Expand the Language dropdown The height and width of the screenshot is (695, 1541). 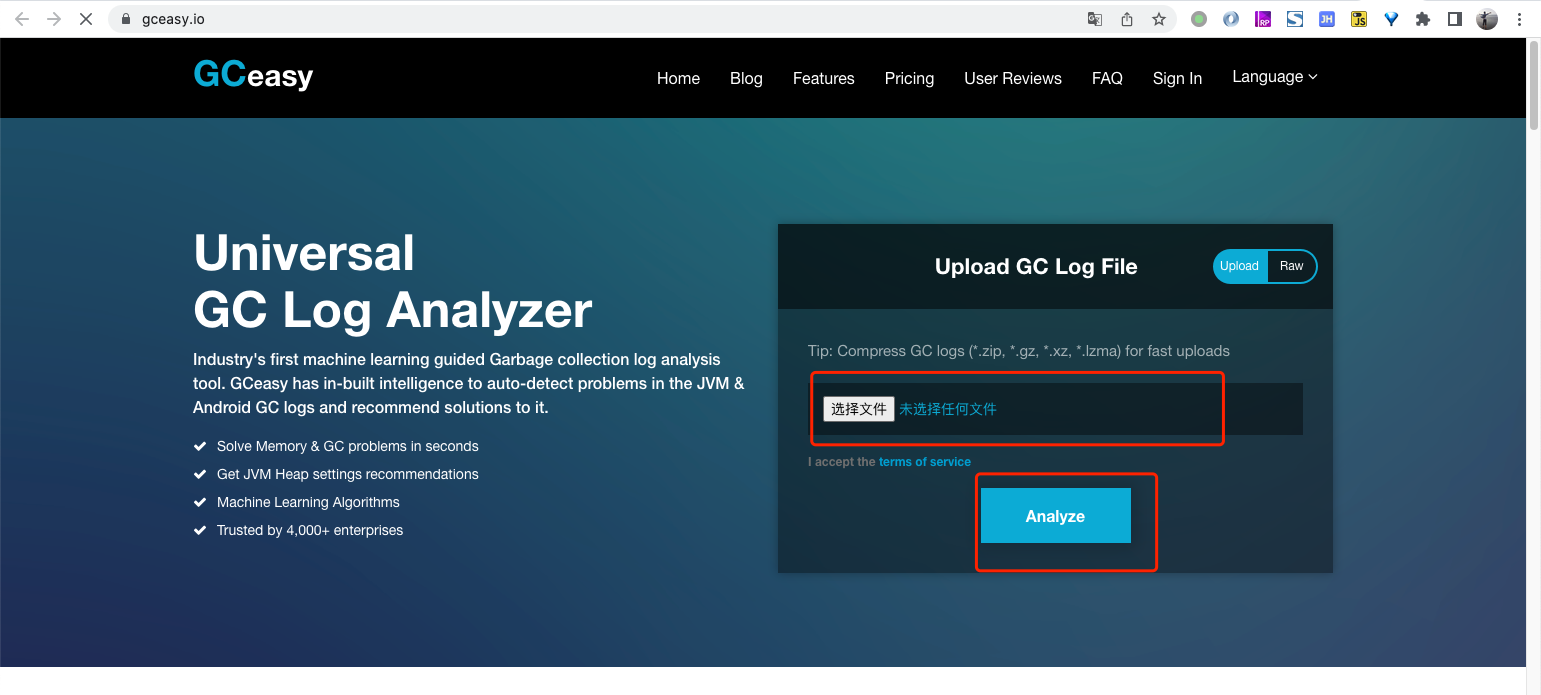(x=1275, y=77)
